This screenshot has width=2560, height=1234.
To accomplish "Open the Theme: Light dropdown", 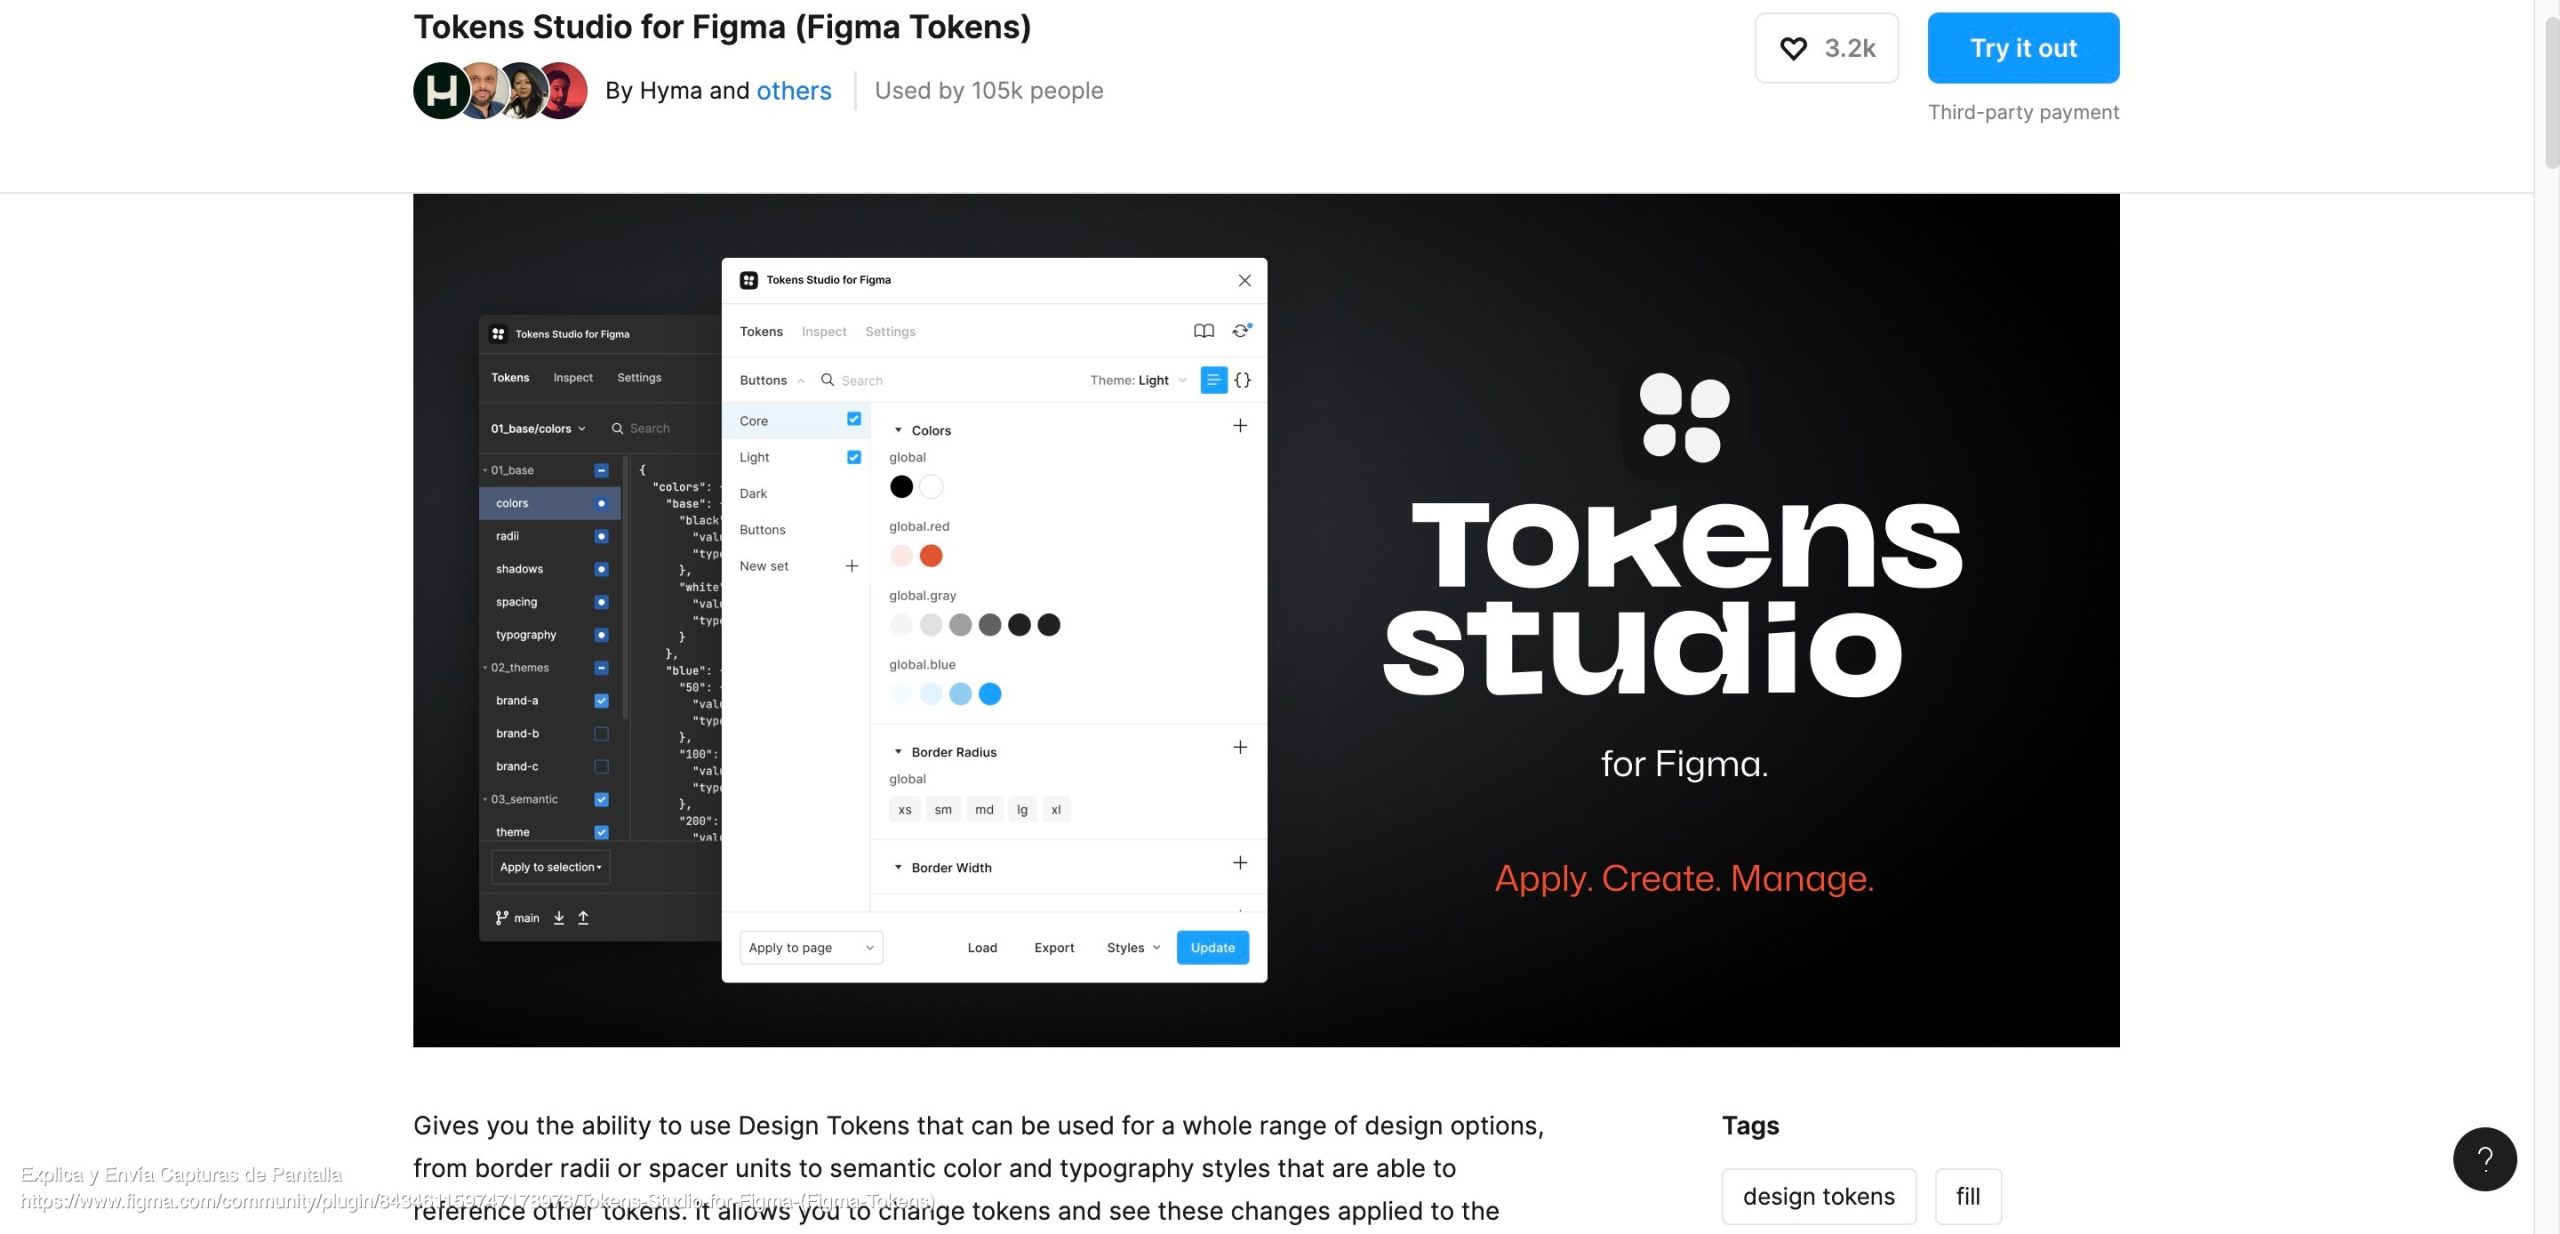I will (x=1138, y=380).
